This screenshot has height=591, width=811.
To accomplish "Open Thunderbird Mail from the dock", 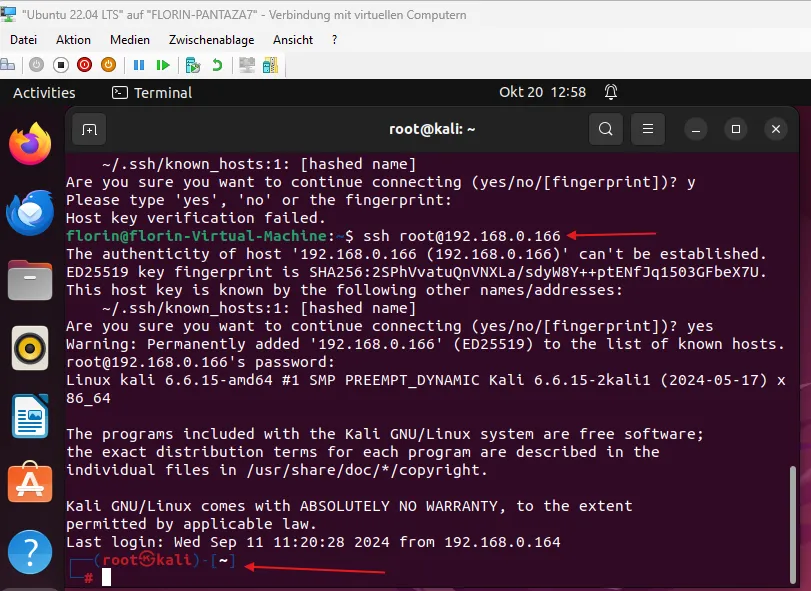I will (x=30, y=213).
